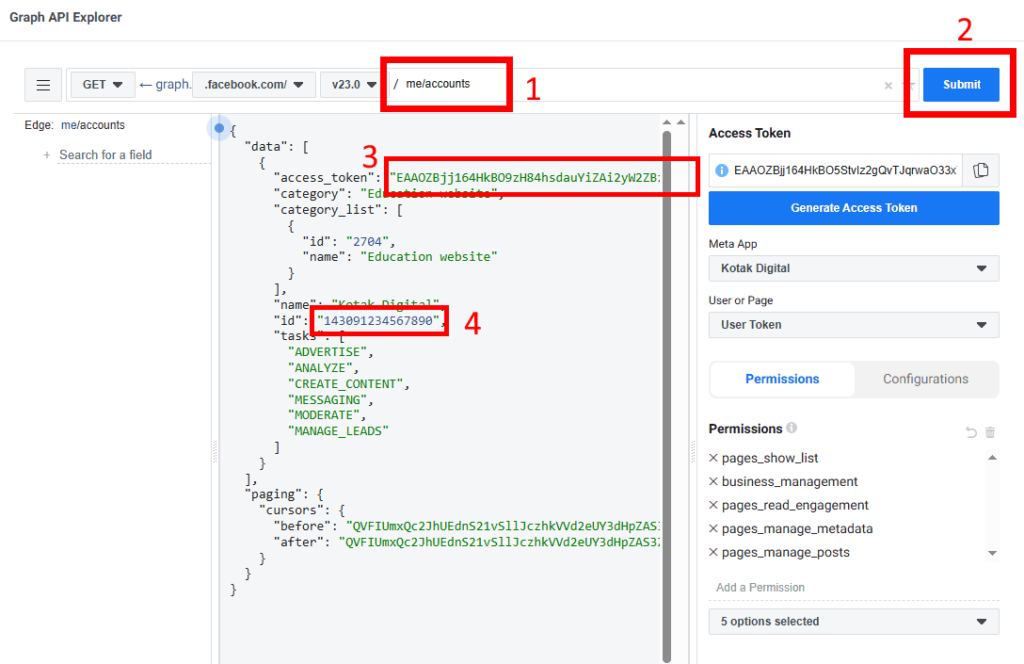This screenshot has height=664, width=1024.
Task: Click the Graph API Explorer title
Action: pos(65,17)
